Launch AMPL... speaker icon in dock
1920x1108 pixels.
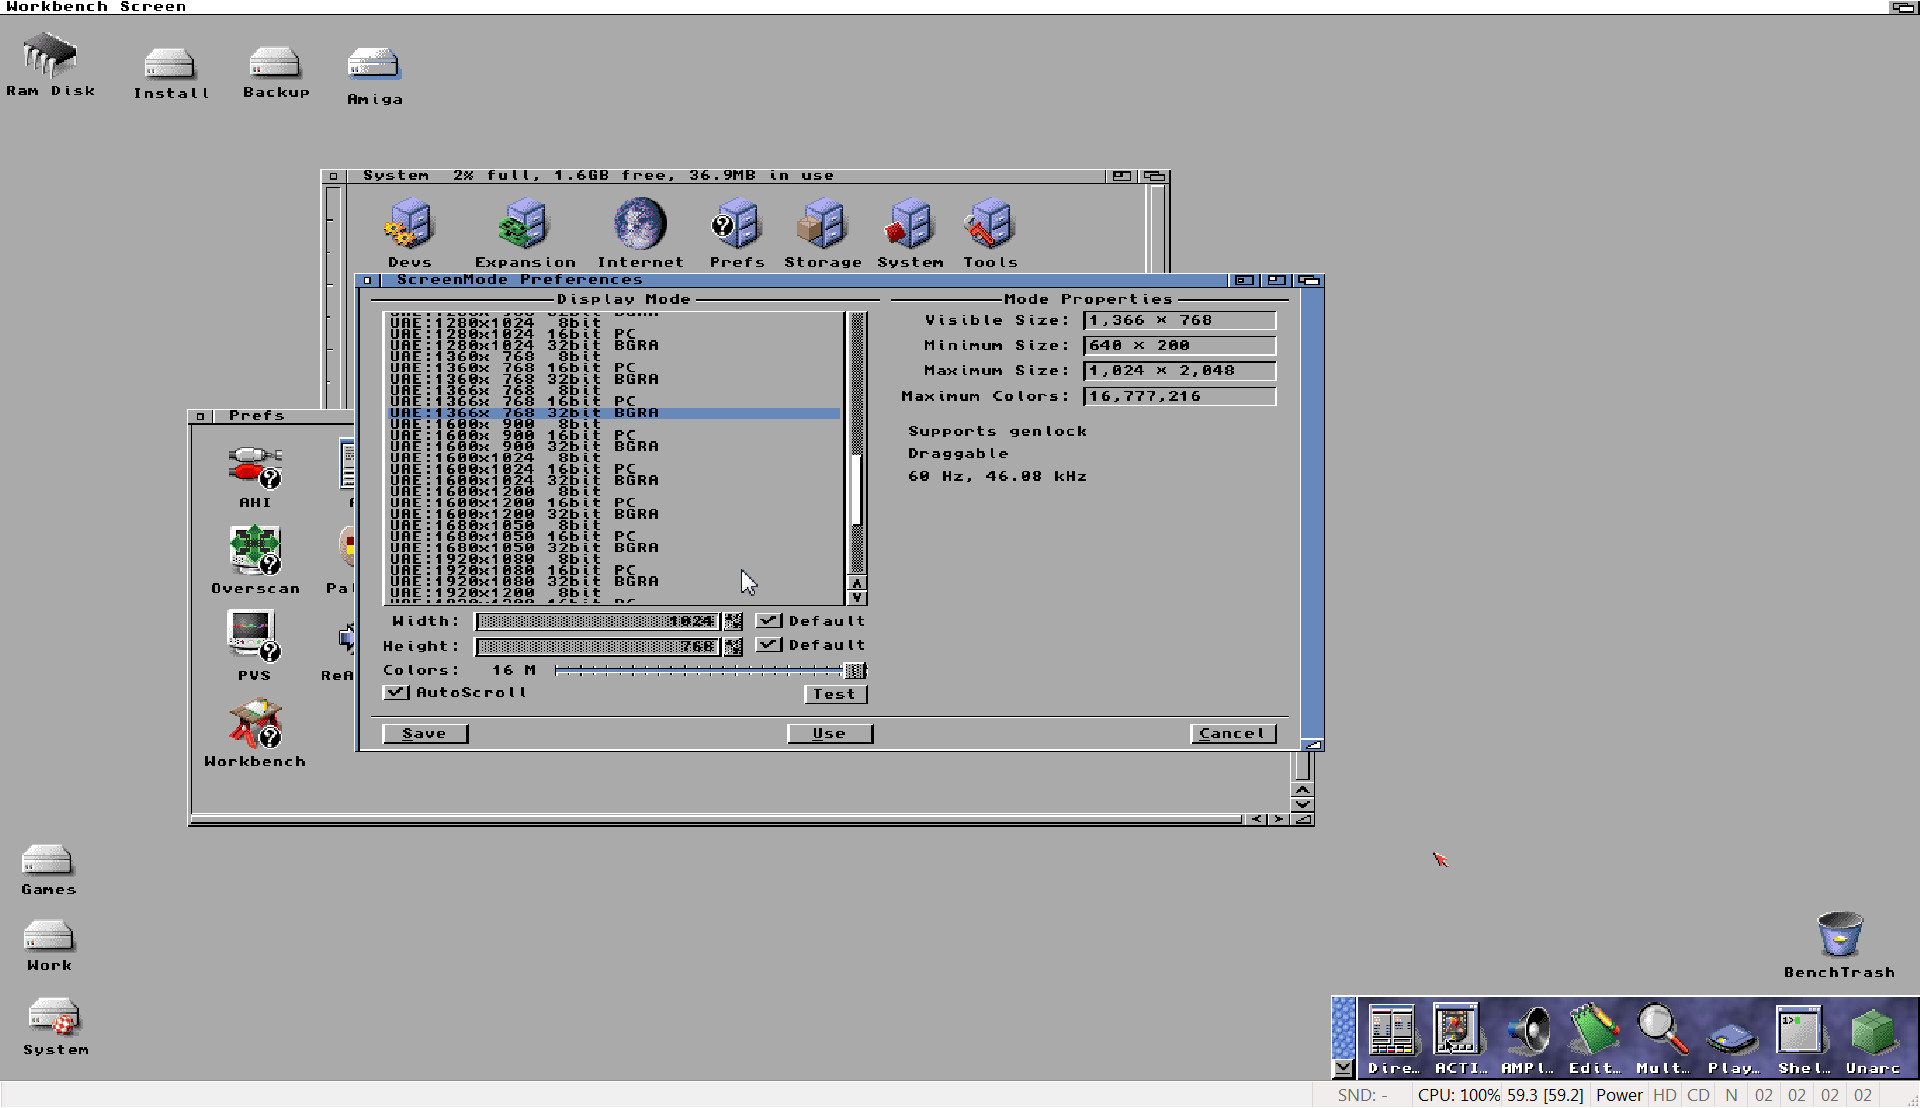(x=1527, y=1038)
